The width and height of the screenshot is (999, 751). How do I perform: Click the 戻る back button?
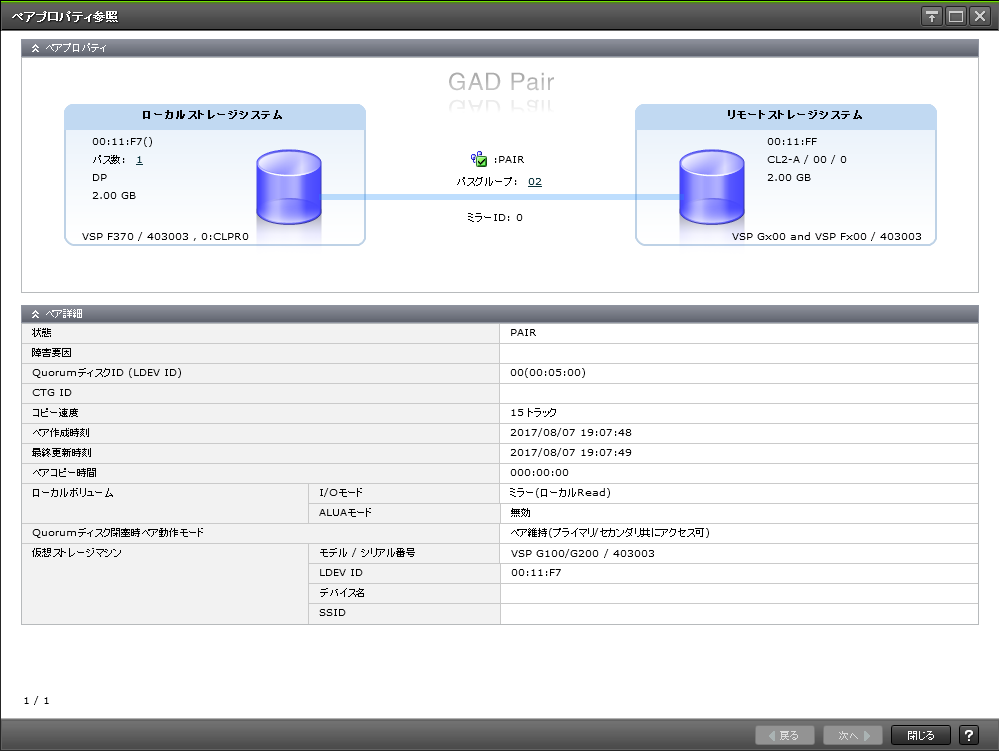[783, 735]
